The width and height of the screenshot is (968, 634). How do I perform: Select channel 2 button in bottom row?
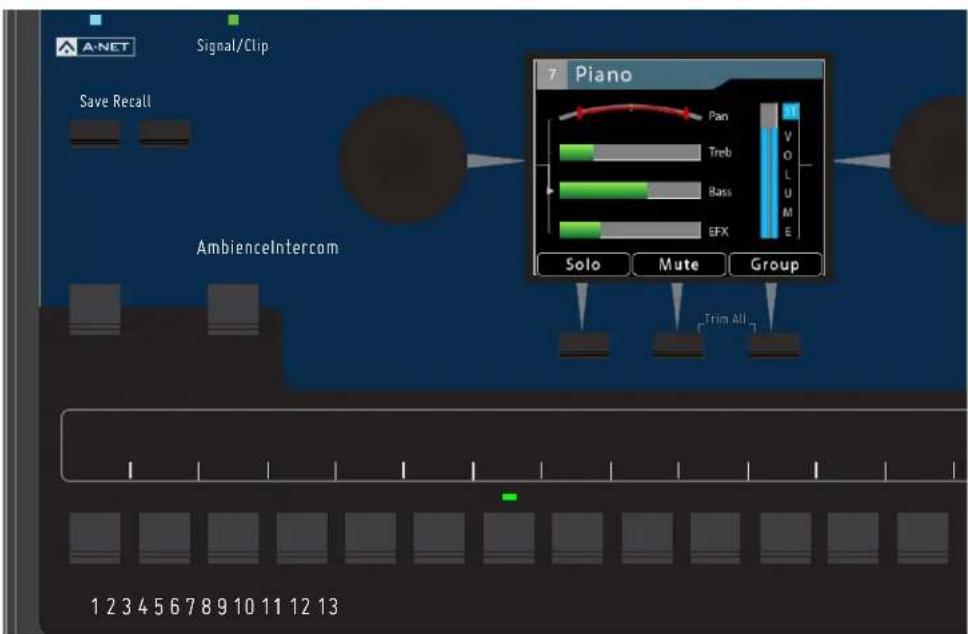tap(164, 538)
